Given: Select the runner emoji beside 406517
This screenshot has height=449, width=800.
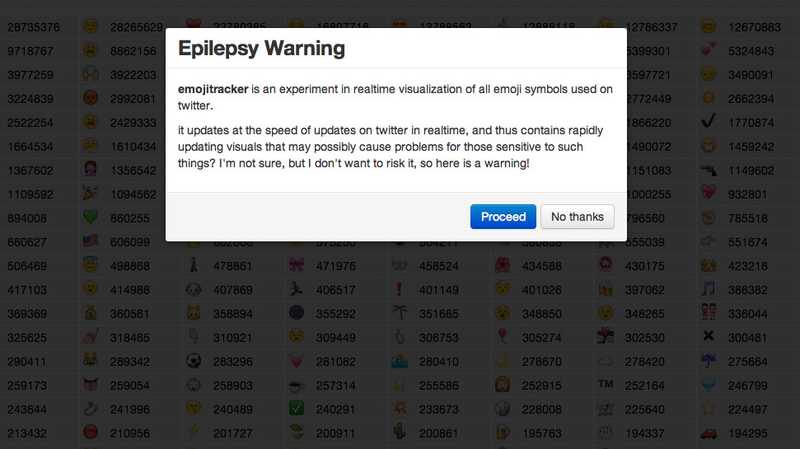Looking at the screenshot, I should click(296, 289).
